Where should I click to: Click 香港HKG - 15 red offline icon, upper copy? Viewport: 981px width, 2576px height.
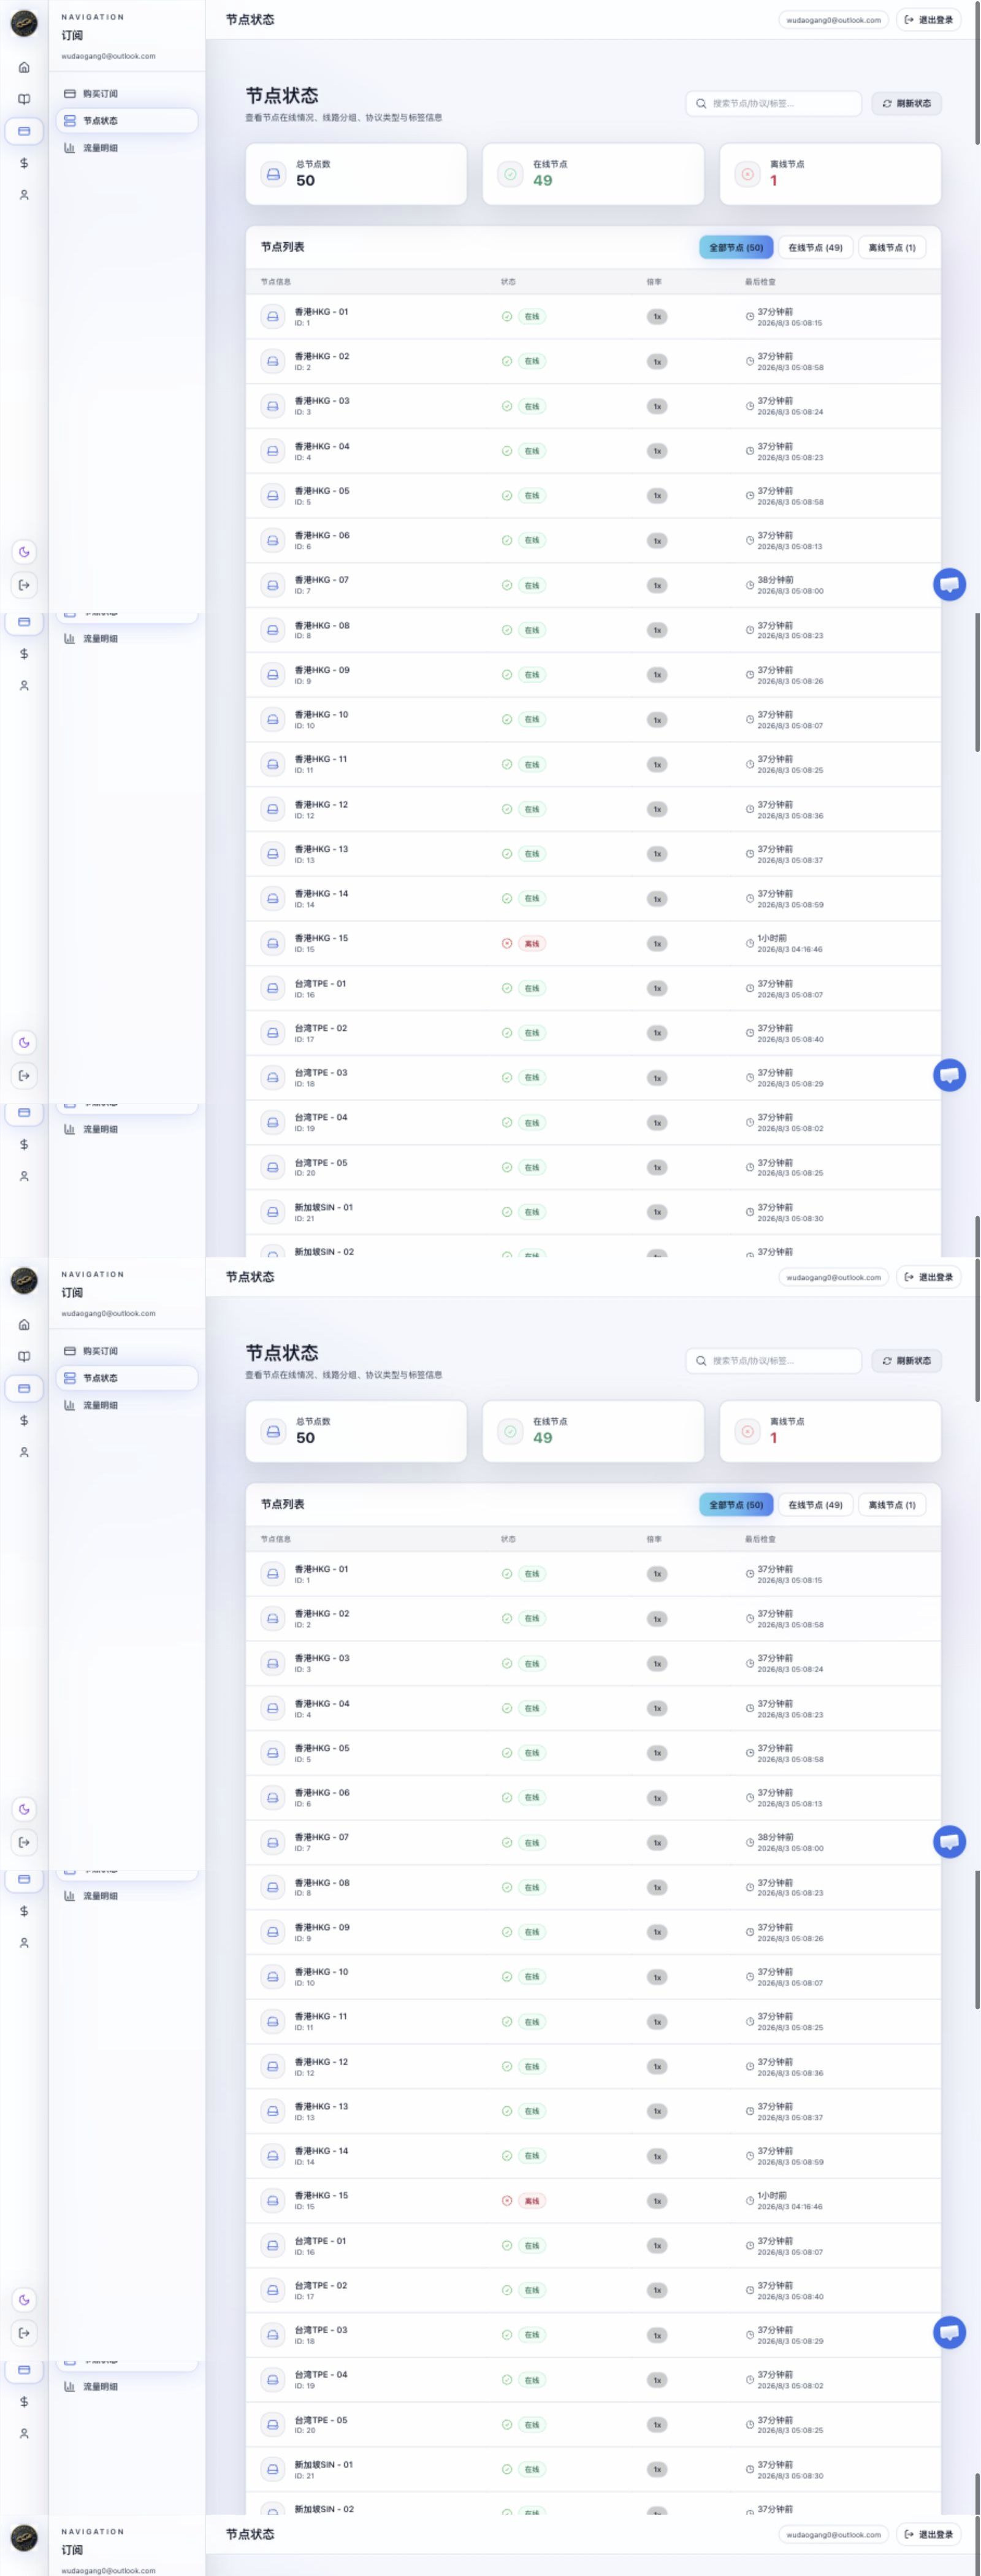tap(507, 943)
